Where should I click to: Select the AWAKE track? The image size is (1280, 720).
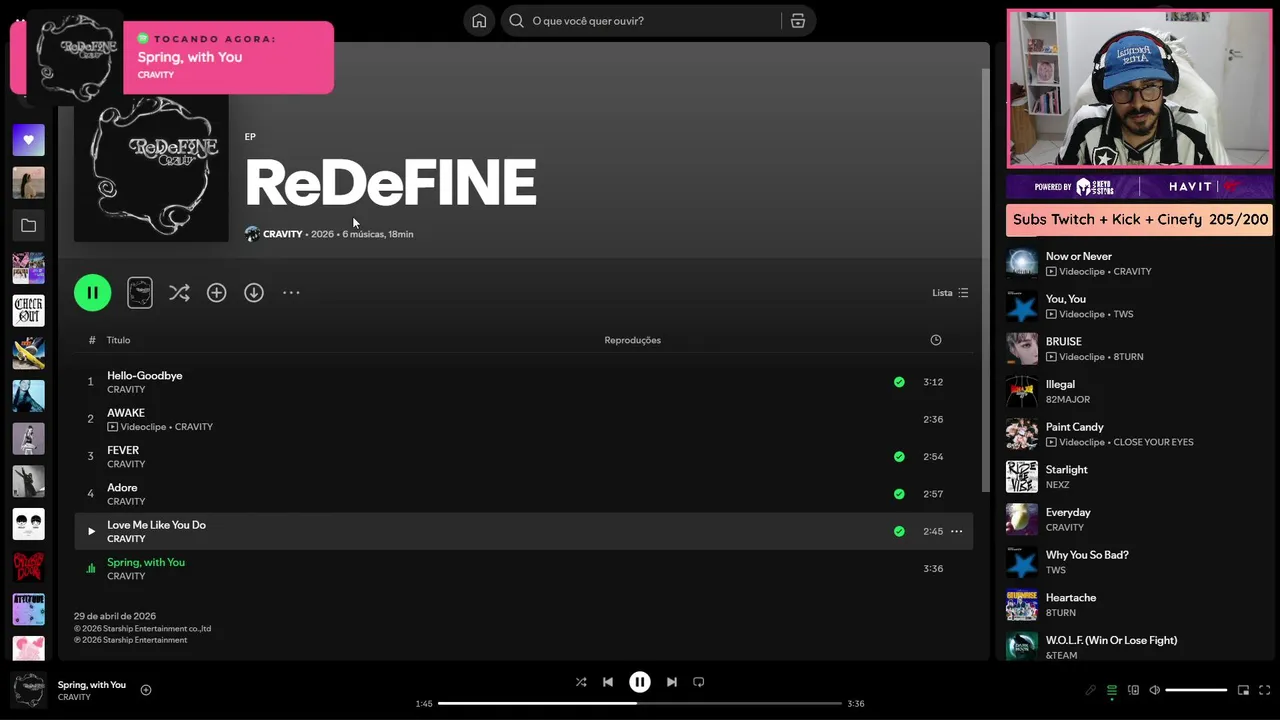point(523,419)
